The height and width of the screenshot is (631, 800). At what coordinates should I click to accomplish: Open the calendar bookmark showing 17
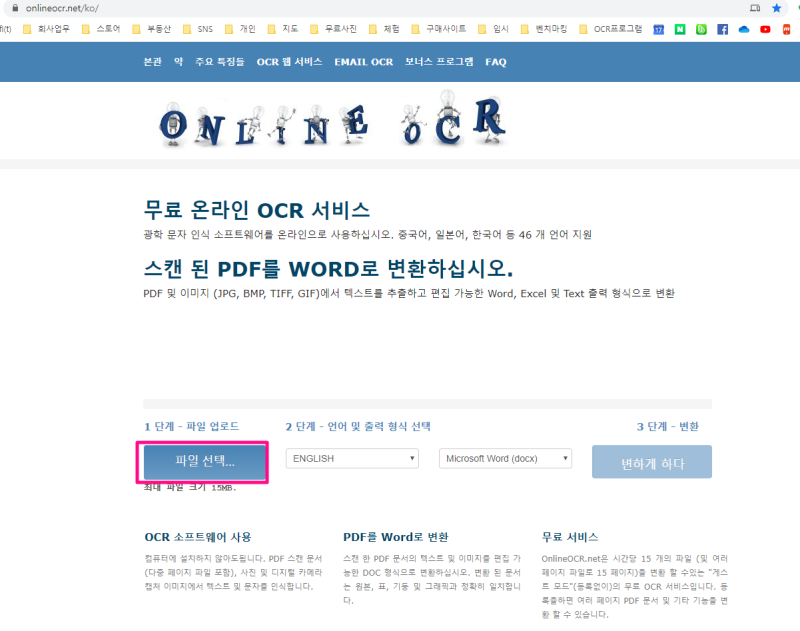[659, 30]
